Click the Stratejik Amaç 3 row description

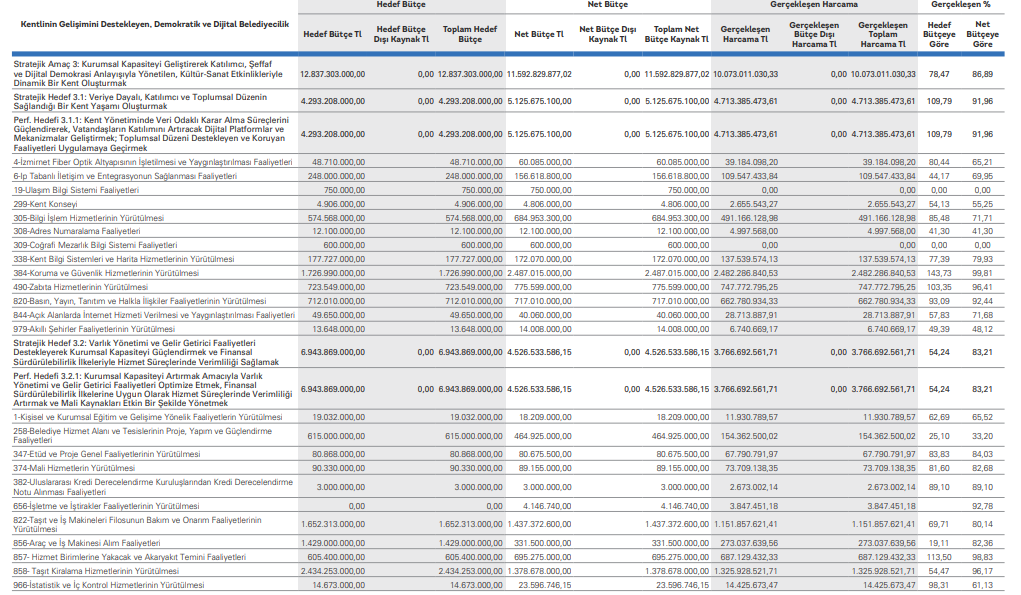pyautogui.click(x=149, y=74)
